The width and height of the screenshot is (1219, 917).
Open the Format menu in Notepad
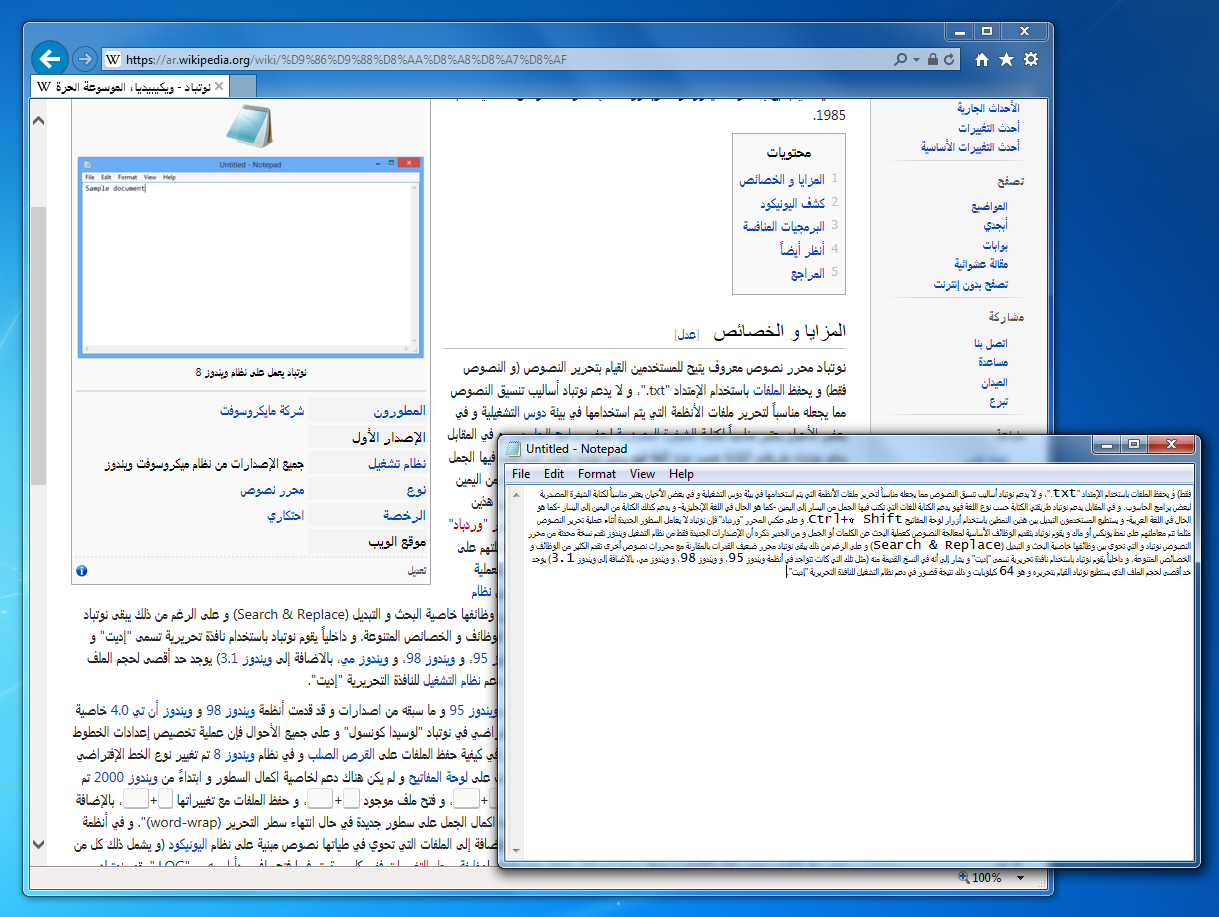coord(597,474)
